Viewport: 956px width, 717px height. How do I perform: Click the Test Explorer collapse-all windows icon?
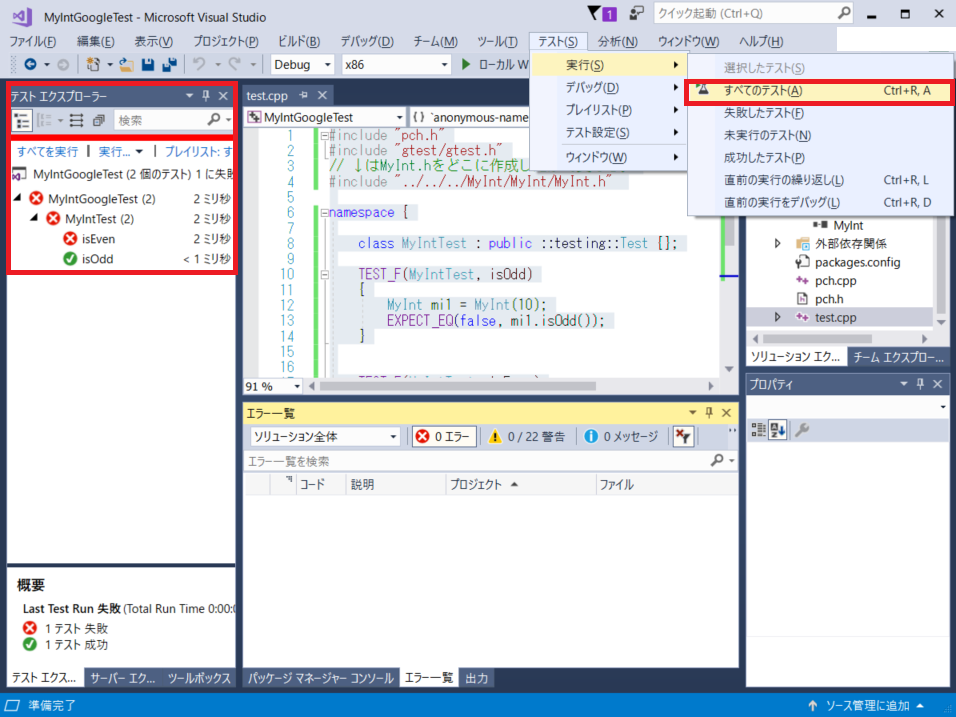click(99, 120)
